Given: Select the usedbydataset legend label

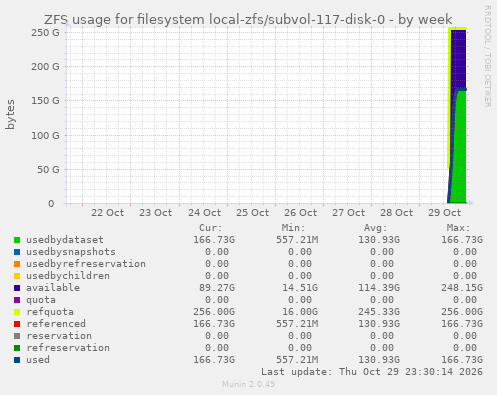Looking at the screenshot, I should pos(65,240).
